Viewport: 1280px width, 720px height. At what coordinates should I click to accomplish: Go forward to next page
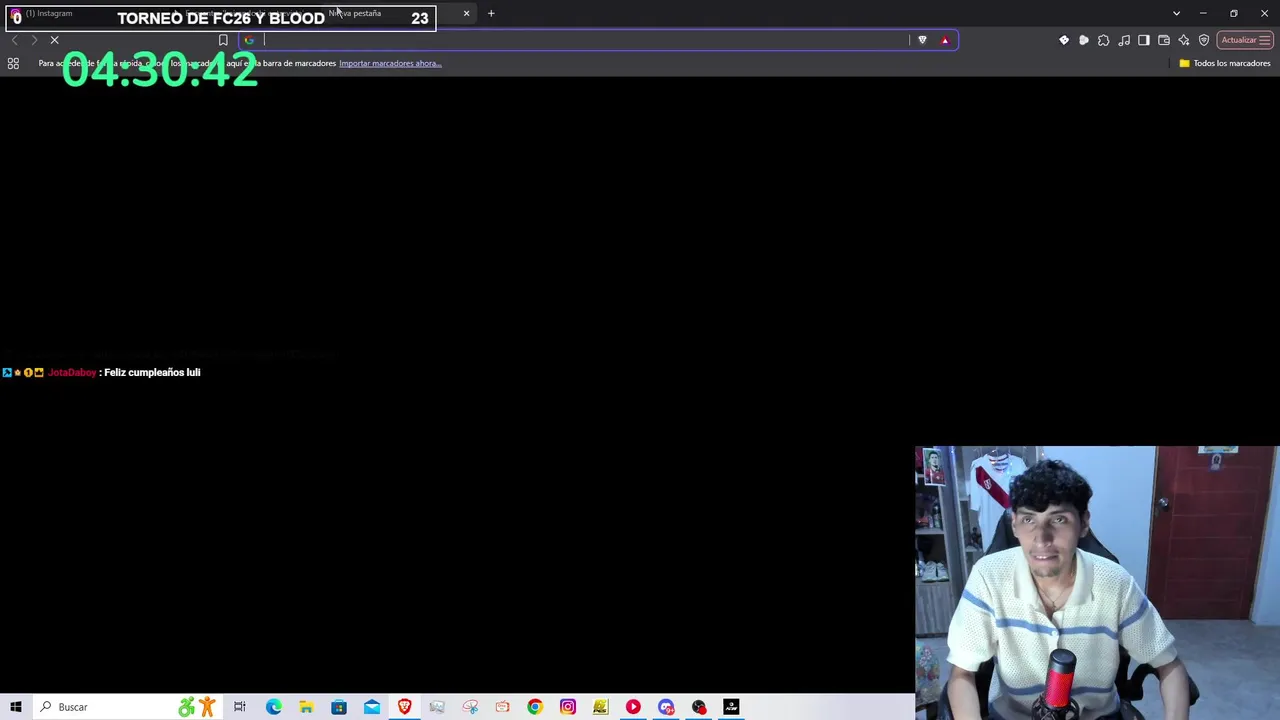34,40
